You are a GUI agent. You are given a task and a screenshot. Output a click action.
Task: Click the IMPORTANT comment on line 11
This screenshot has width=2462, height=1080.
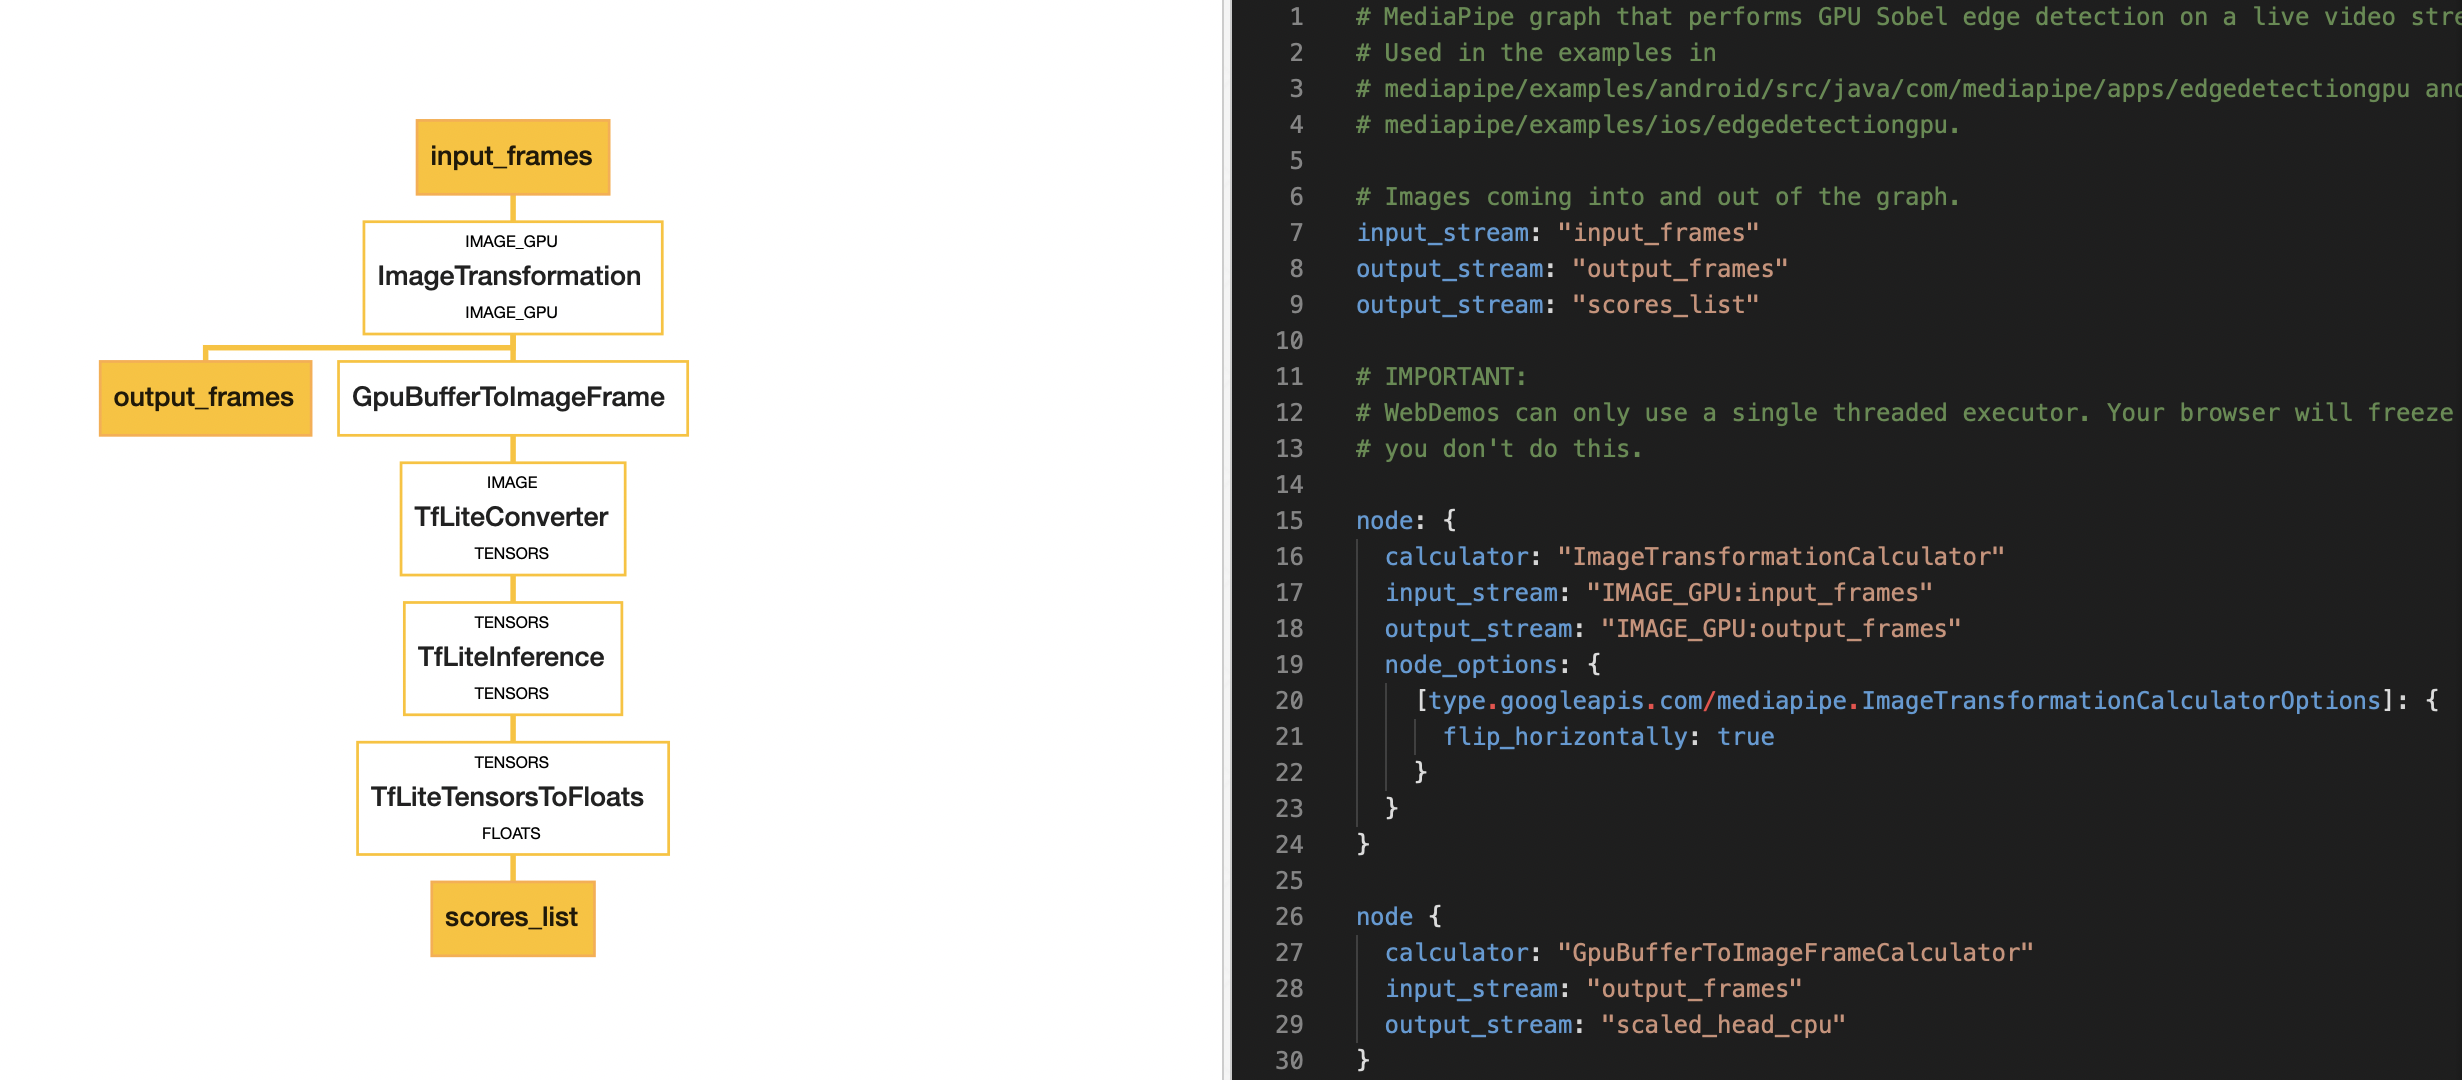tap(1442, 377)
